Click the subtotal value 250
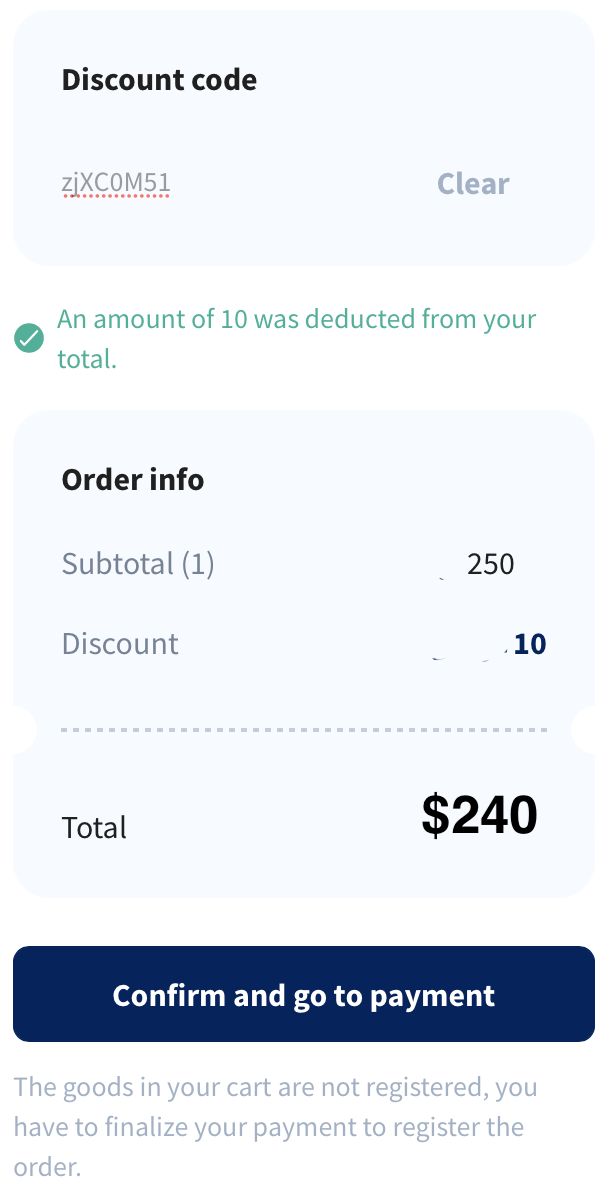Image resolution: width=616 pixels, height=1192 pixels. tap(490, 564)
